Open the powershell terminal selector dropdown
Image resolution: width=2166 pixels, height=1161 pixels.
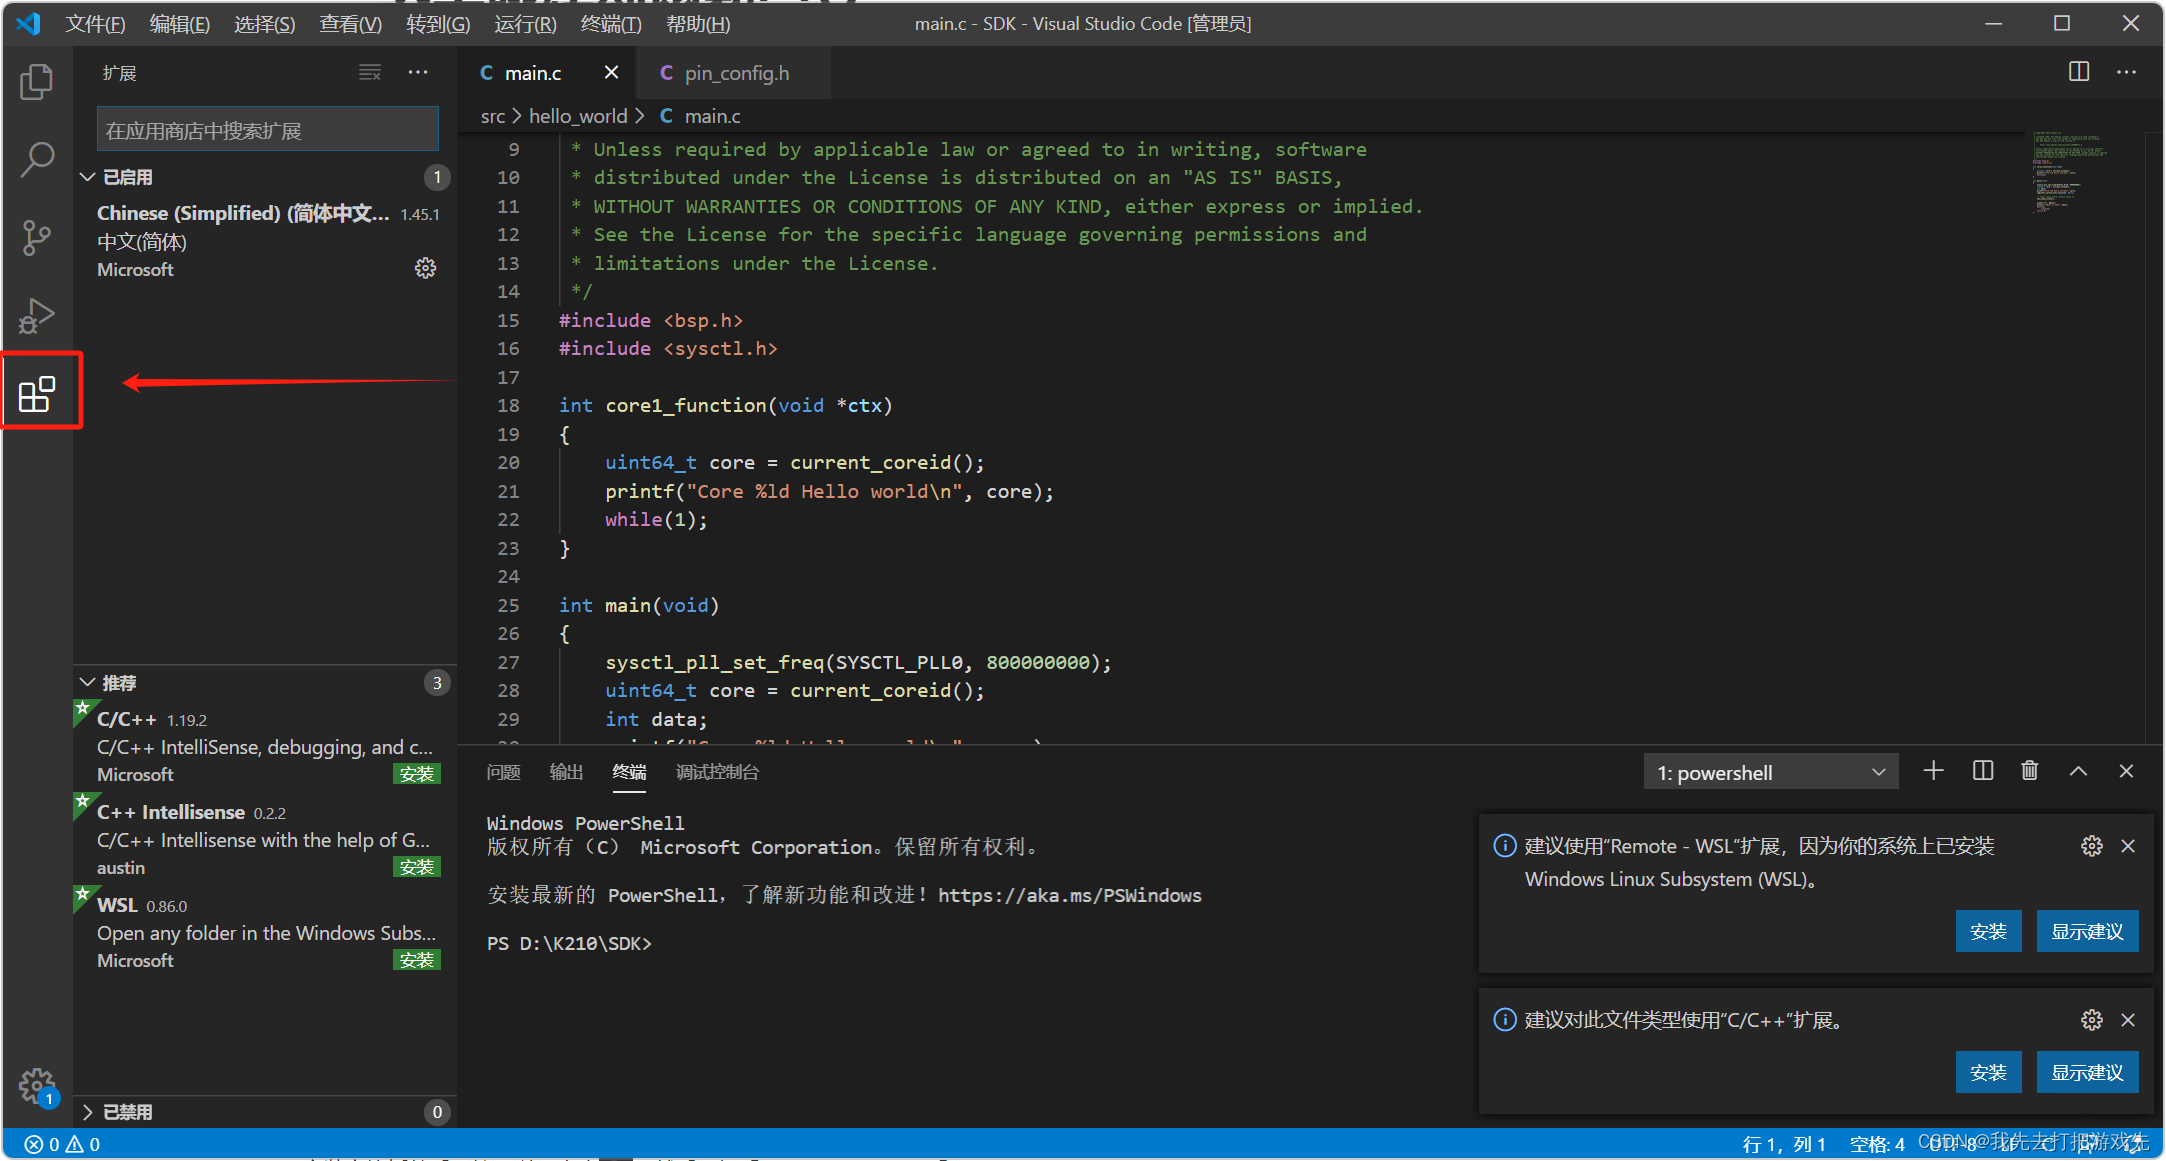[x=1771, y=772]
